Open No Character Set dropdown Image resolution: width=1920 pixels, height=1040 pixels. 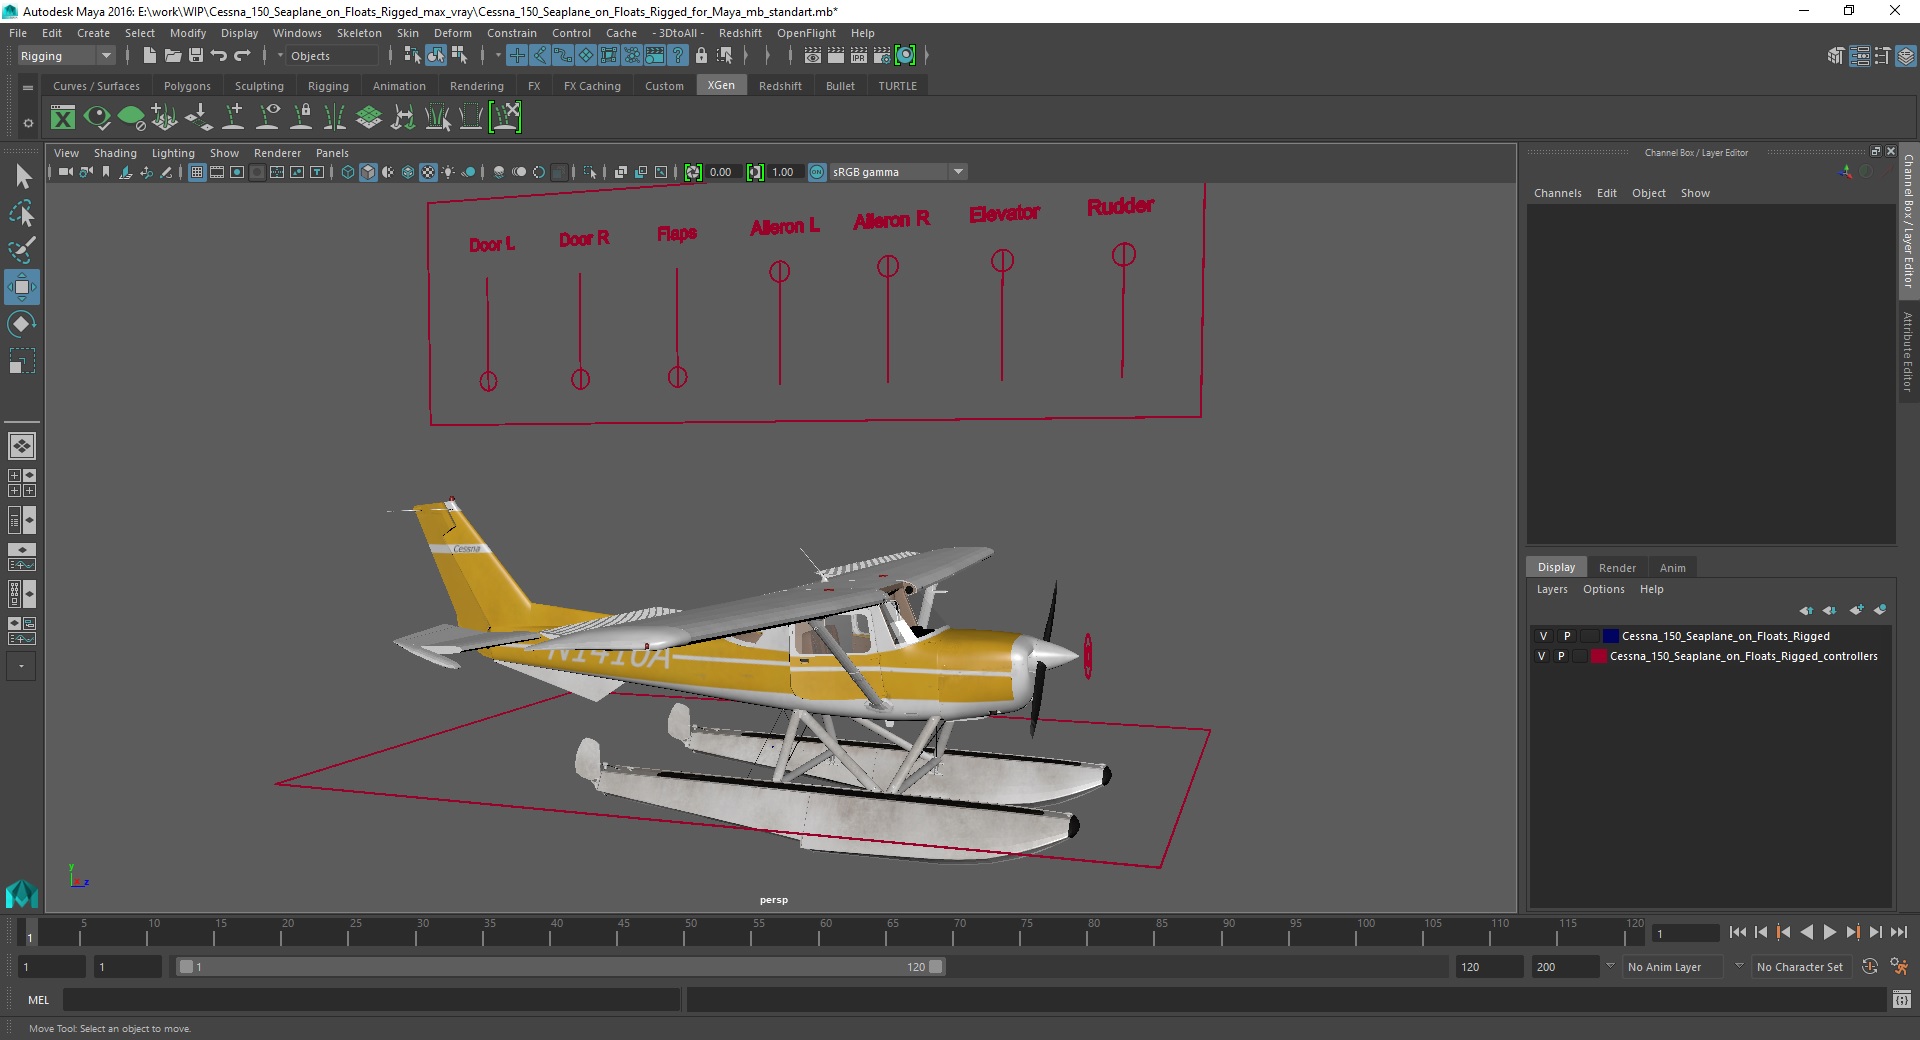(x=1800, y=967)
